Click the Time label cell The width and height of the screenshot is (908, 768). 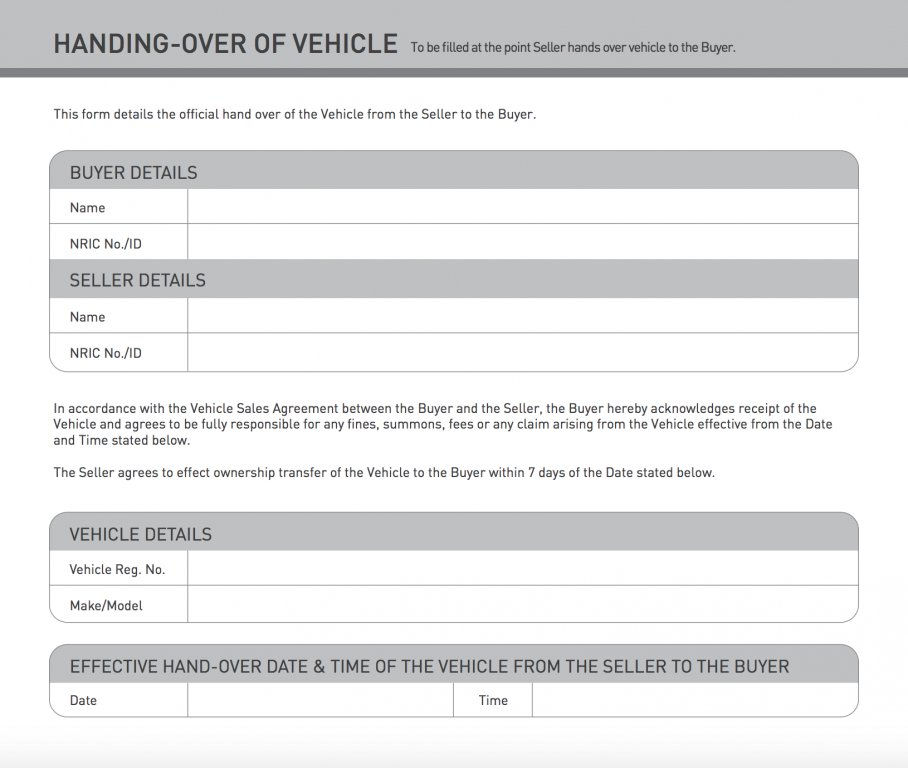click(x=493, y=700)
